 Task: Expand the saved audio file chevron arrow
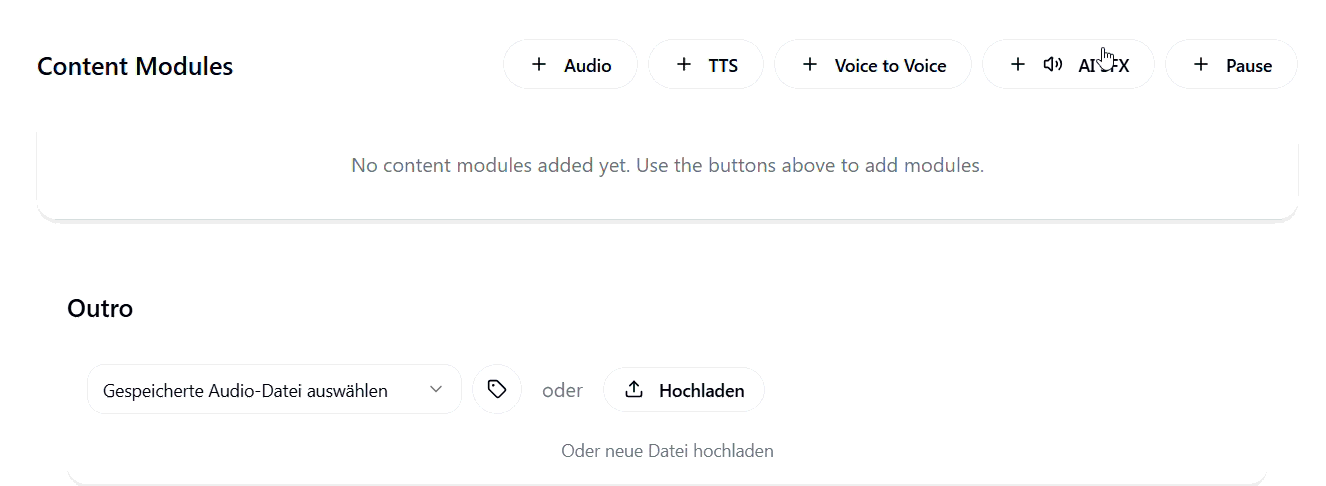[x=436, y=390]
